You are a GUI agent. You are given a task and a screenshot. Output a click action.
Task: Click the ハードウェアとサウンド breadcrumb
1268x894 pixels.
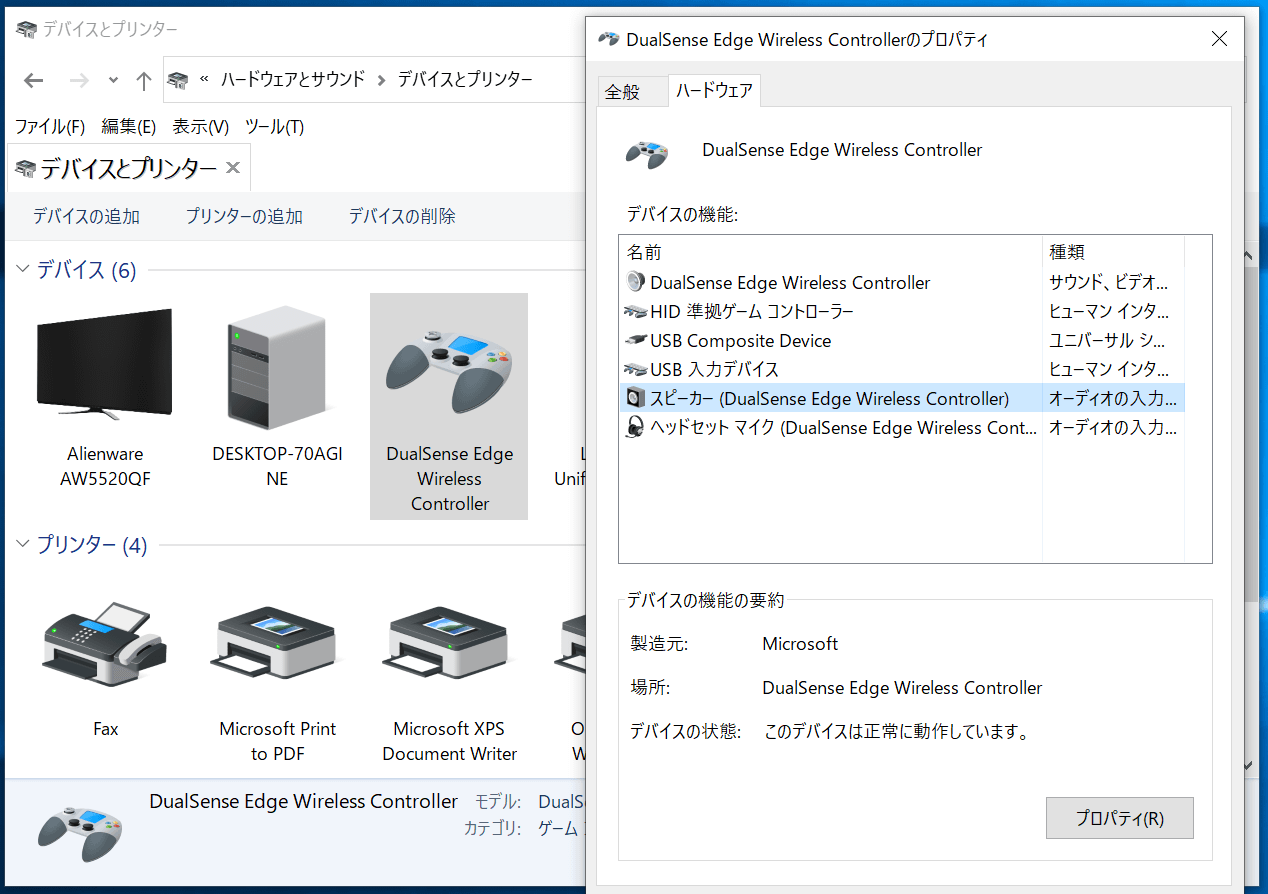pos(293,80)
